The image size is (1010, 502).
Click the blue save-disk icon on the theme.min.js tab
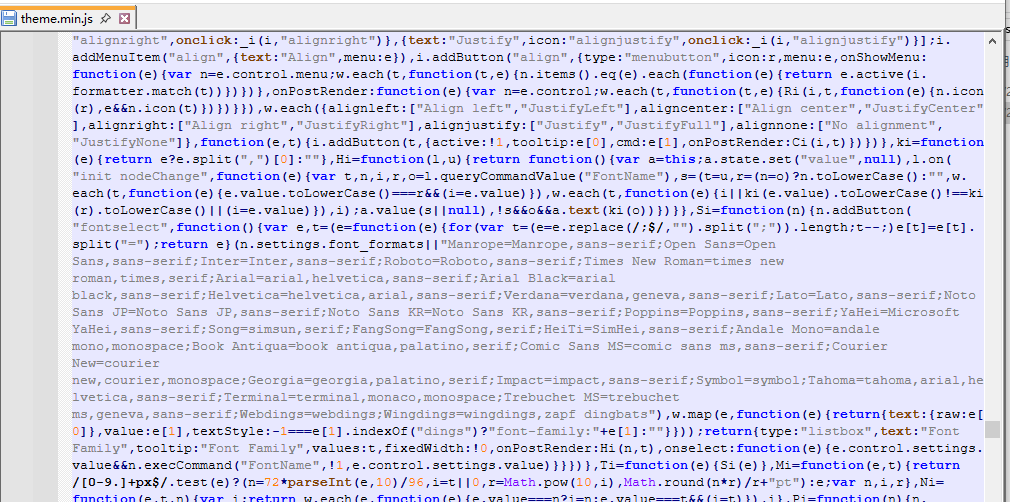click(x=11, y=18)
